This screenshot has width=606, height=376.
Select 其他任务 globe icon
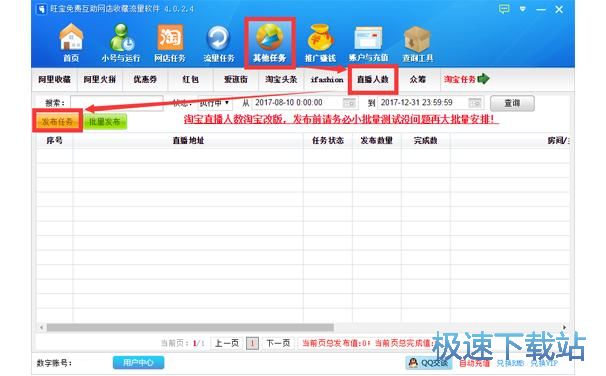tap(269, 43)
